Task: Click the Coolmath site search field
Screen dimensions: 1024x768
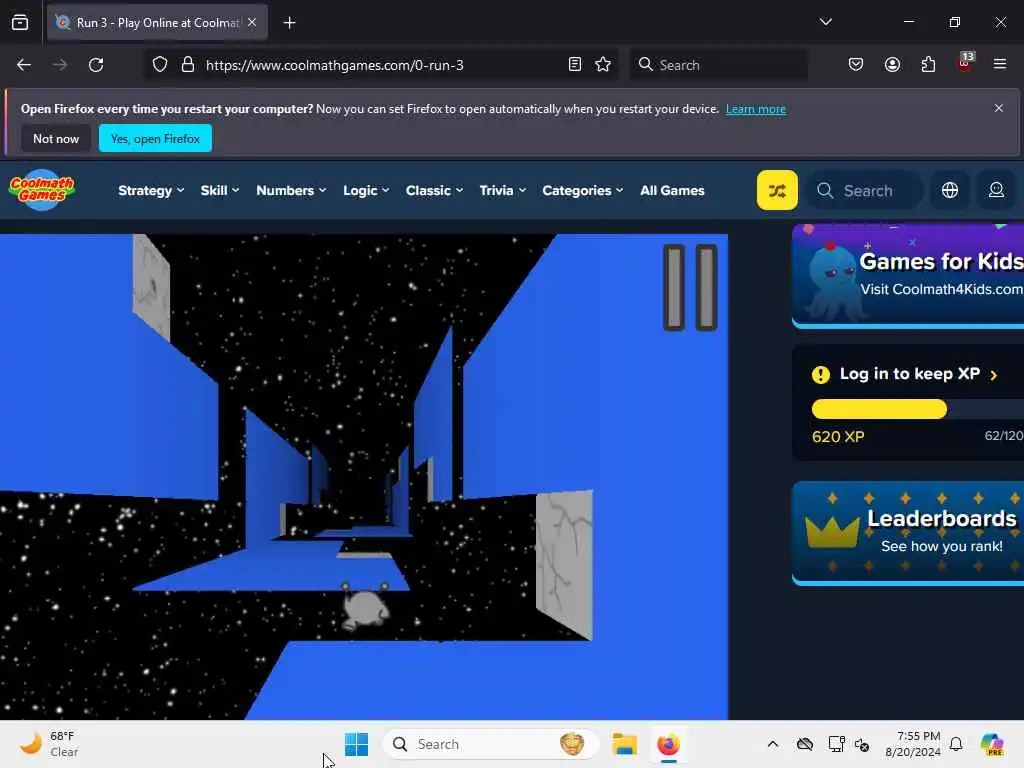Action: [865, 191]
